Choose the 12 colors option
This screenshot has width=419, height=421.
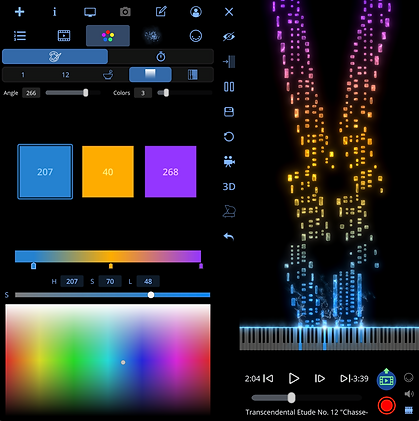(x=65, y=75)
